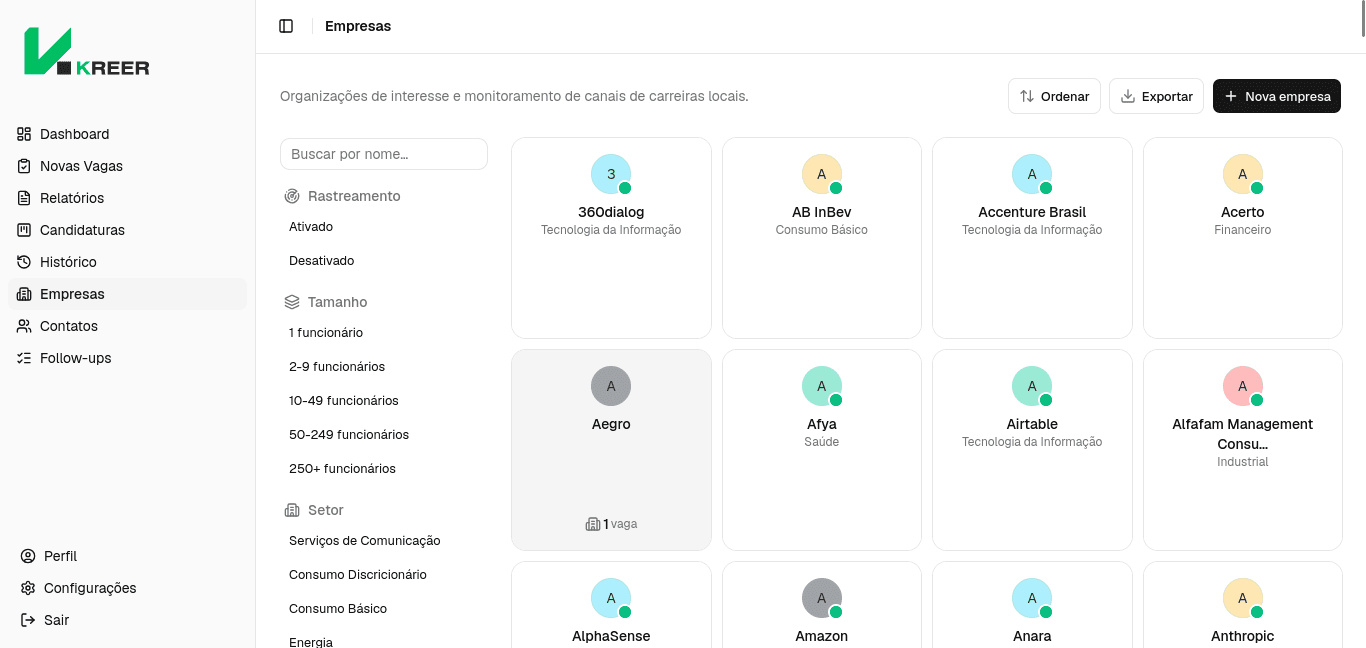Click the Amazon company avatar
This screenshot has height=648, width=1366.
(822, 598)
